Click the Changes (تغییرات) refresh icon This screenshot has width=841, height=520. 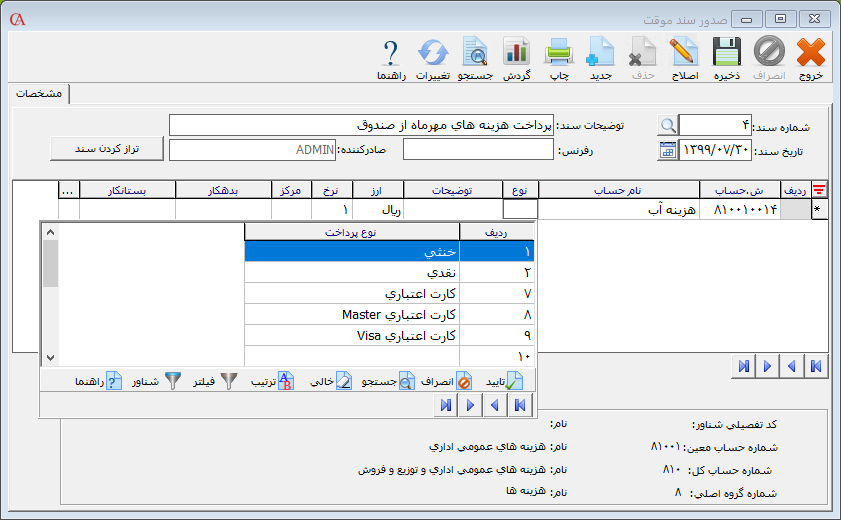(x=433, y=52)
